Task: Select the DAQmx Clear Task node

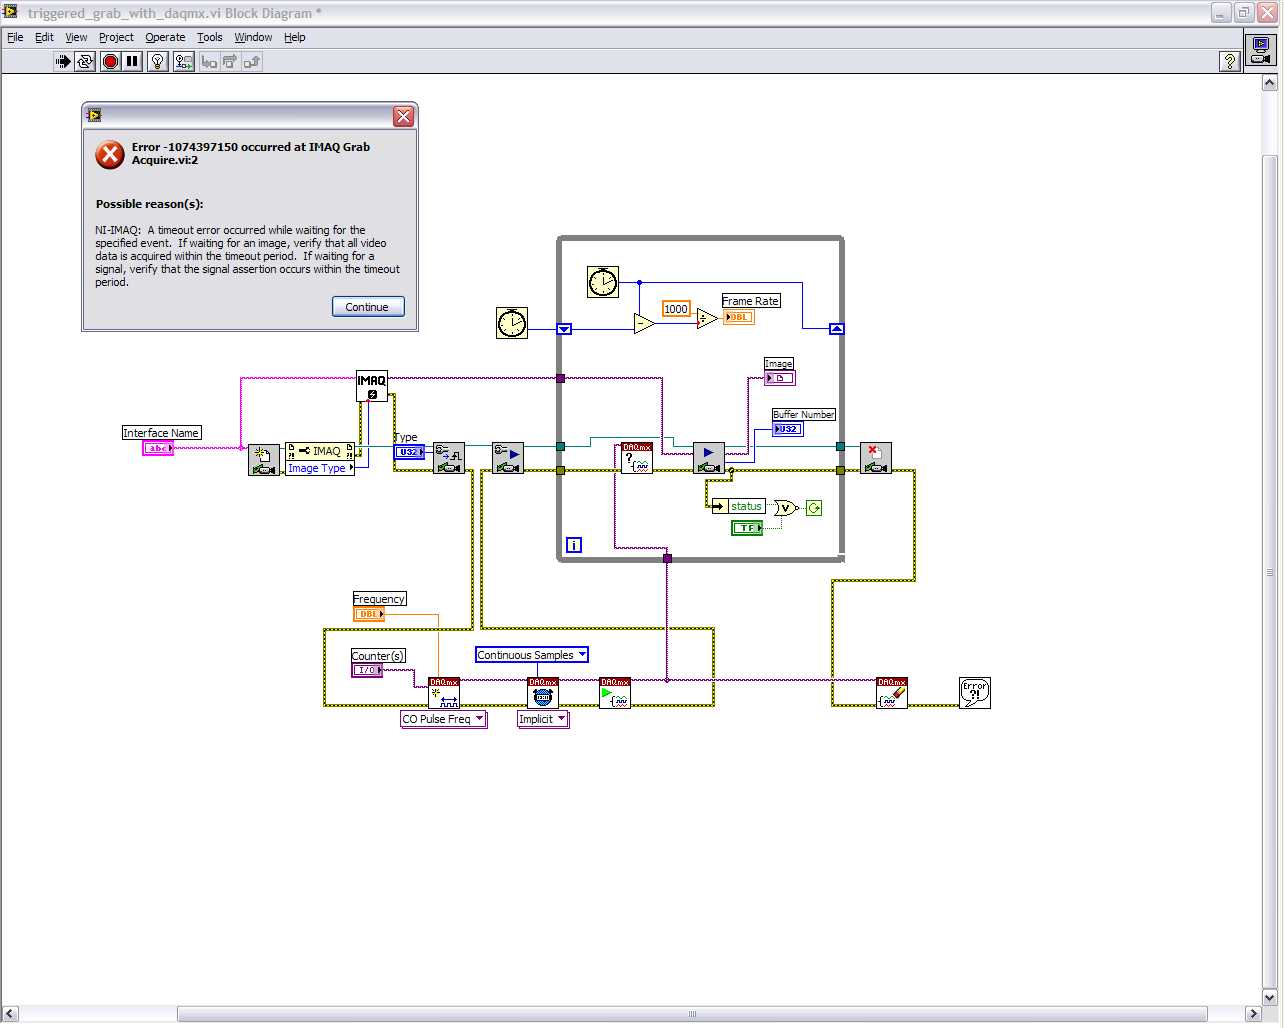Action: (x=892, y=693)
